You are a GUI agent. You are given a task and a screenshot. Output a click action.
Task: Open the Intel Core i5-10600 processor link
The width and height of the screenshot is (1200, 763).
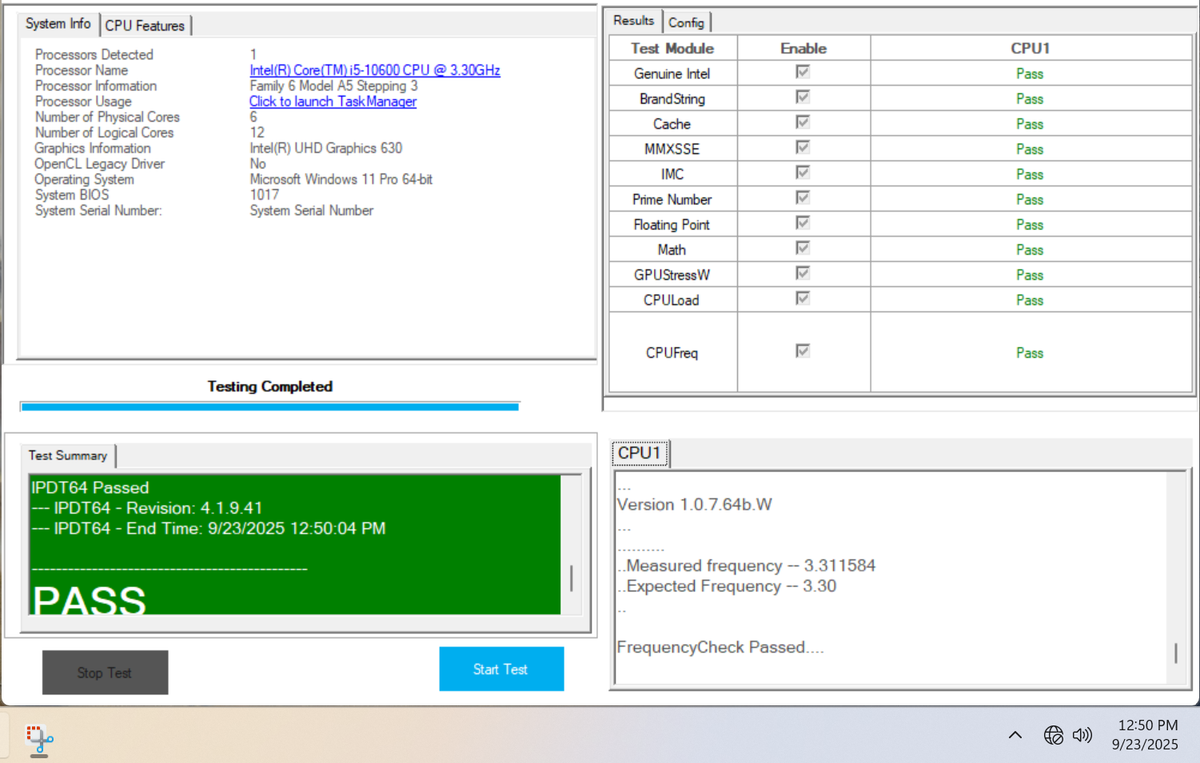(374, 70)
